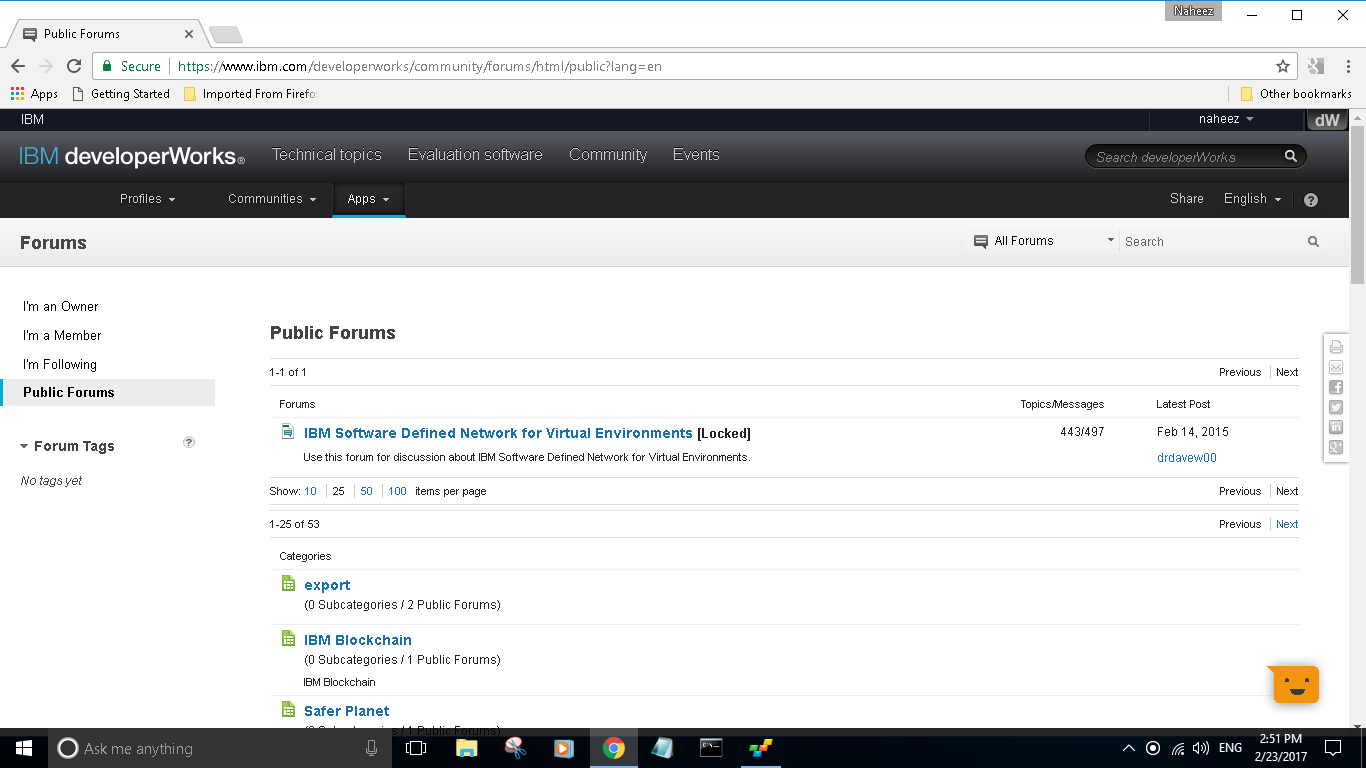Open the IBM Blockchain category
1366x768 pixels.
[x=358, y=640]
